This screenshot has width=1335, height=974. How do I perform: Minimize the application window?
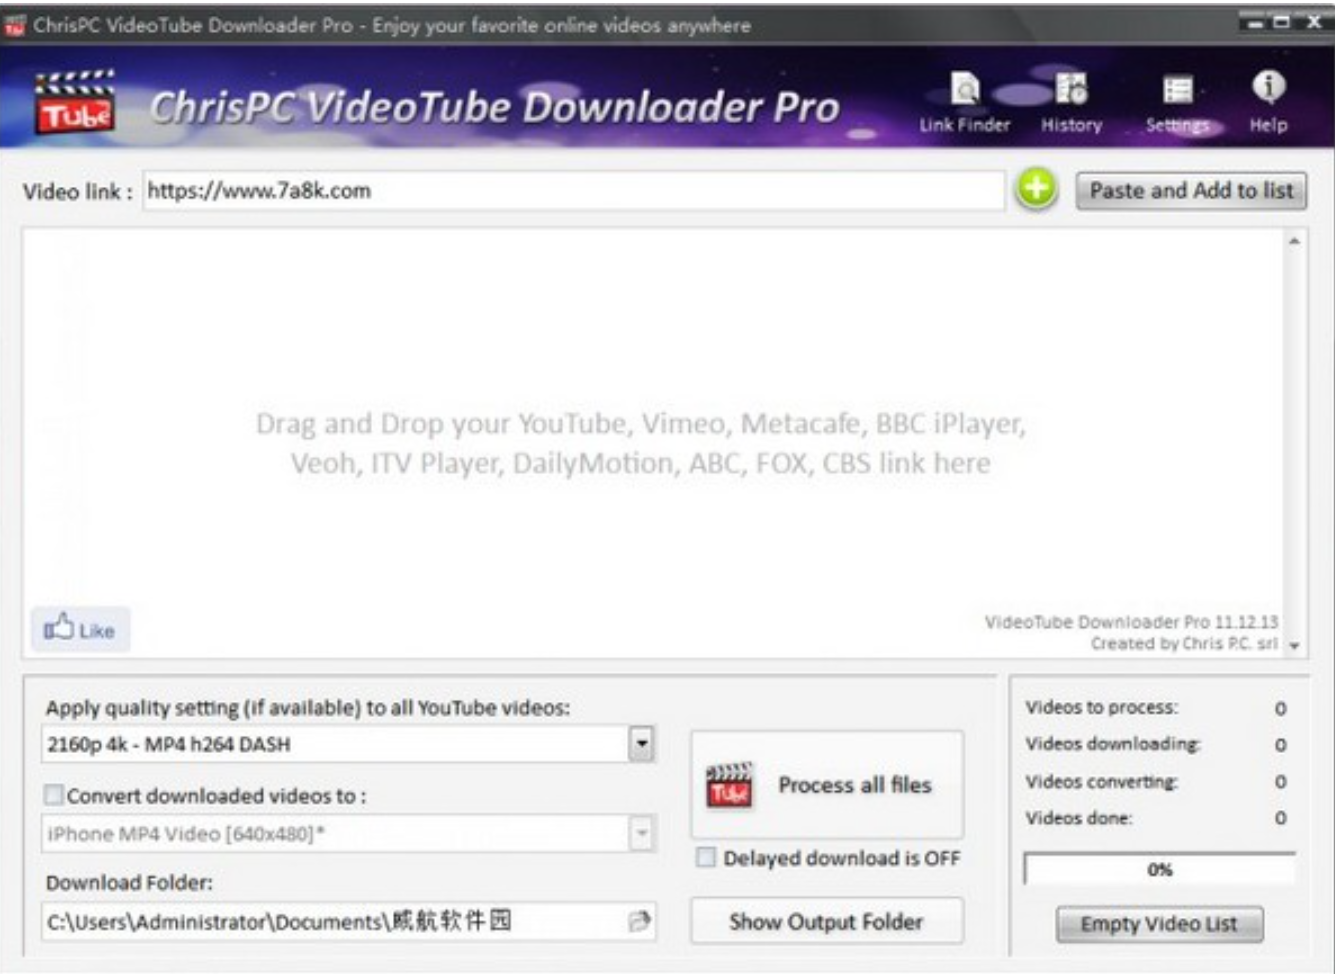pyautogui.click(x=1256, y=21)
